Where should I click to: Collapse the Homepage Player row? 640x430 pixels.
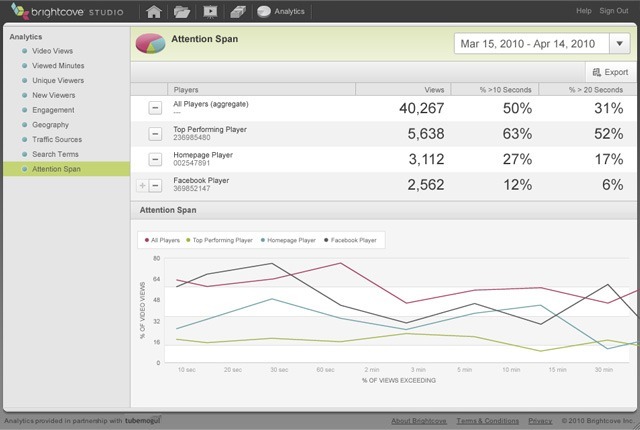tap(155, 159)
